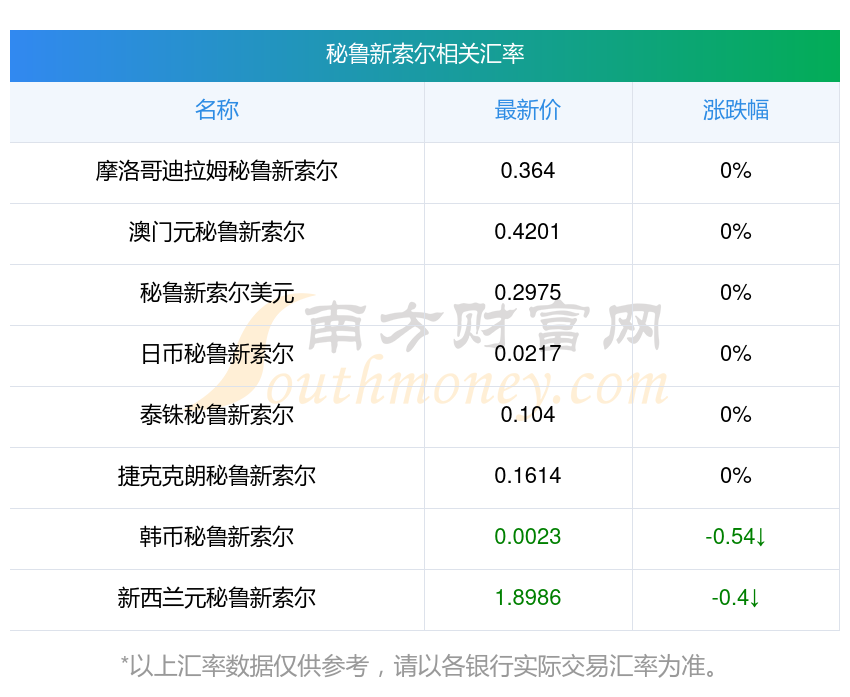Open the 日币秘鲁新索尔 entry

pyautogui.click(x=217, y=354)
